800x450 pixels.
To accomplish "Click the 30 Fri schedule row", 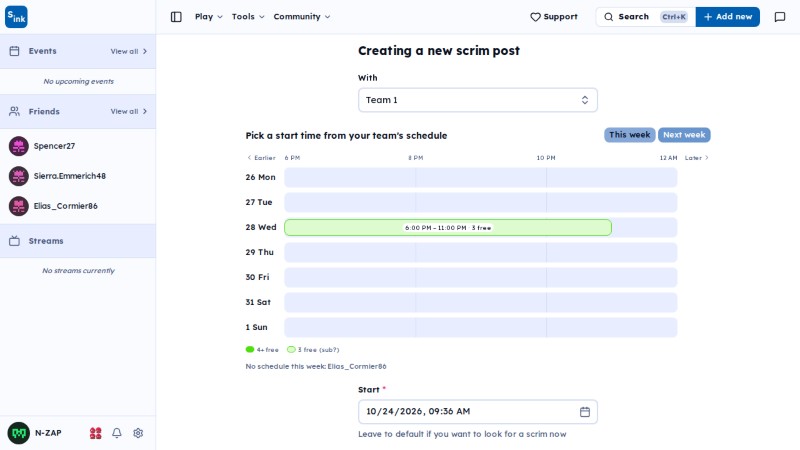I will tap(481, 278).
